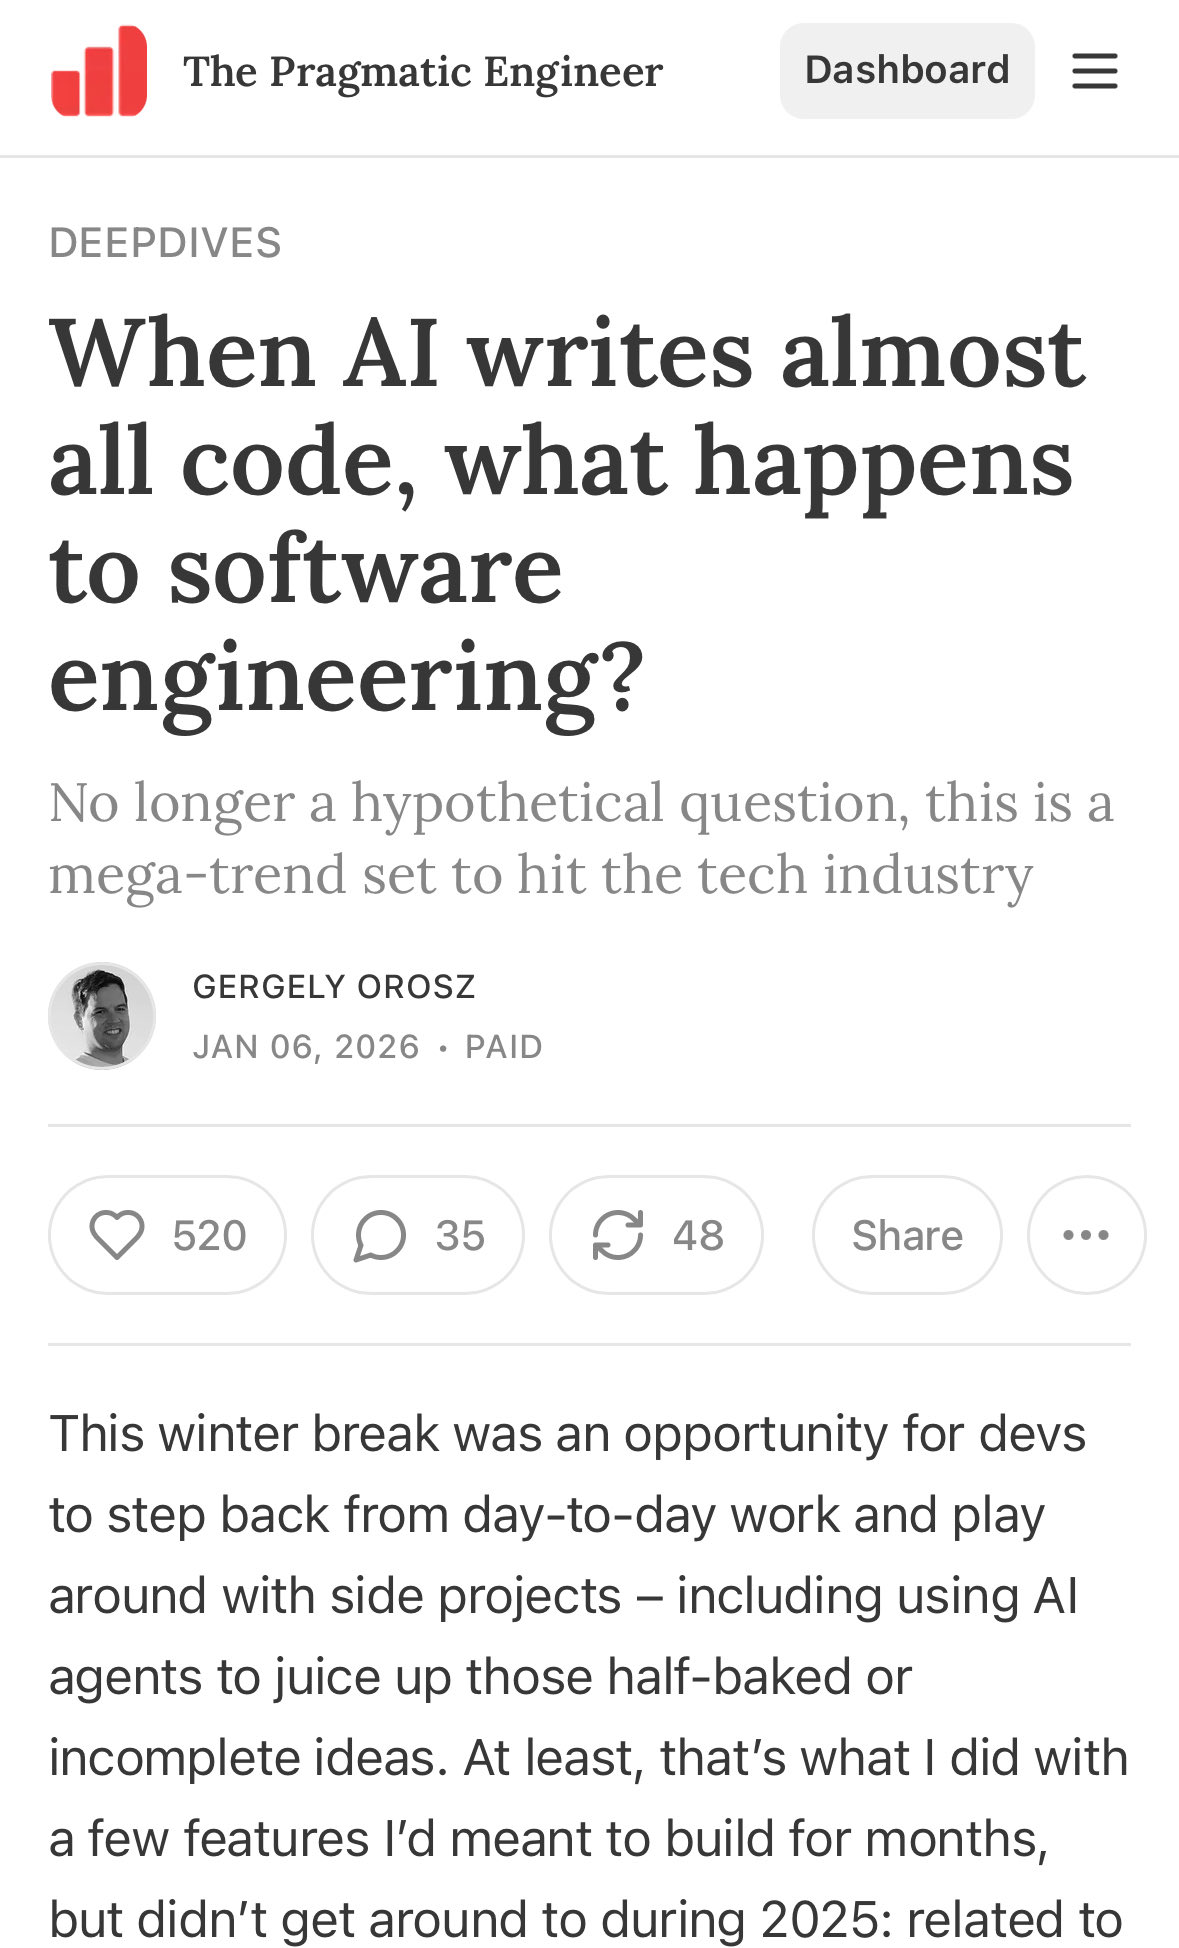
Task: Open the Dashboard button
Action: point(906,71)
